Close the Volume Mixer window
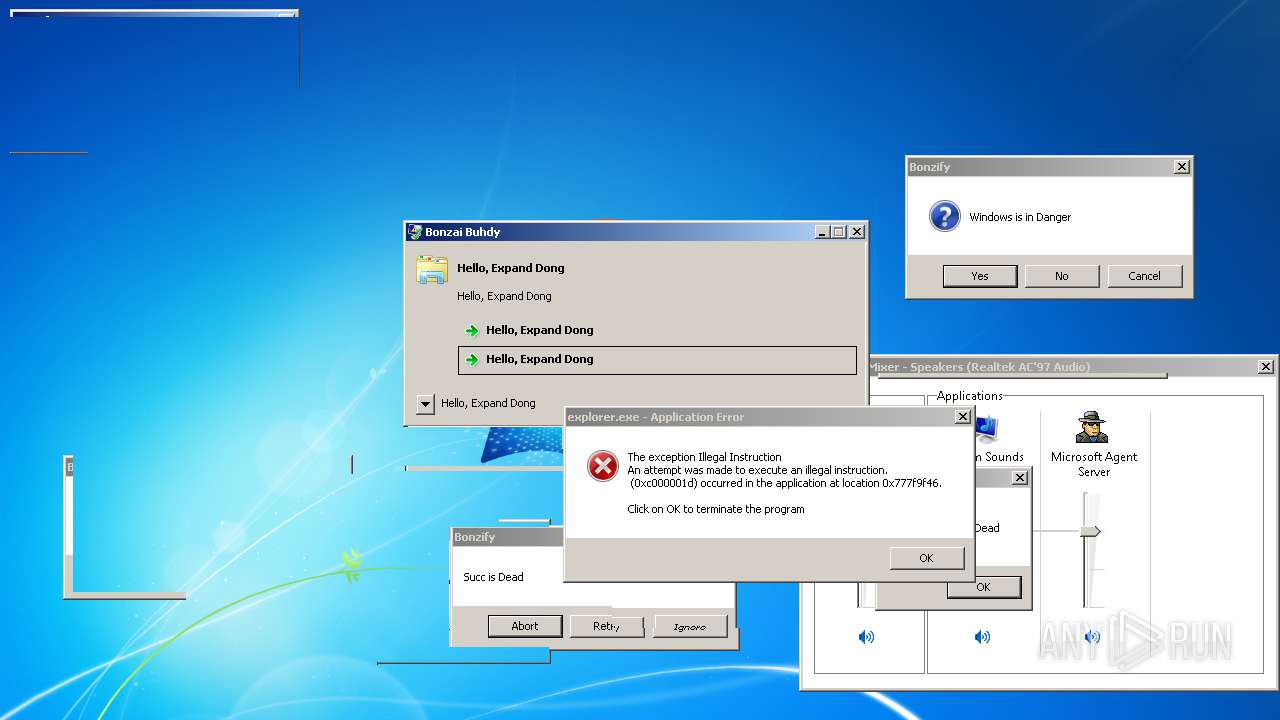1280x720 pixels. point(1265,367)
